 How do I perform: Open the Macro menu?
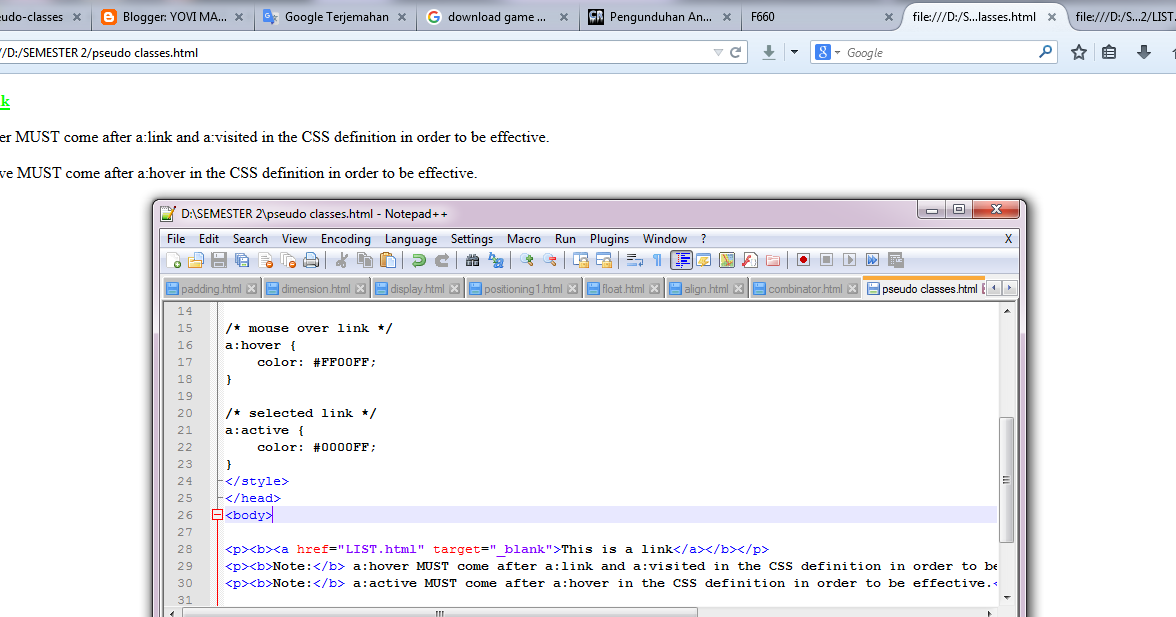tap(524, 238)
